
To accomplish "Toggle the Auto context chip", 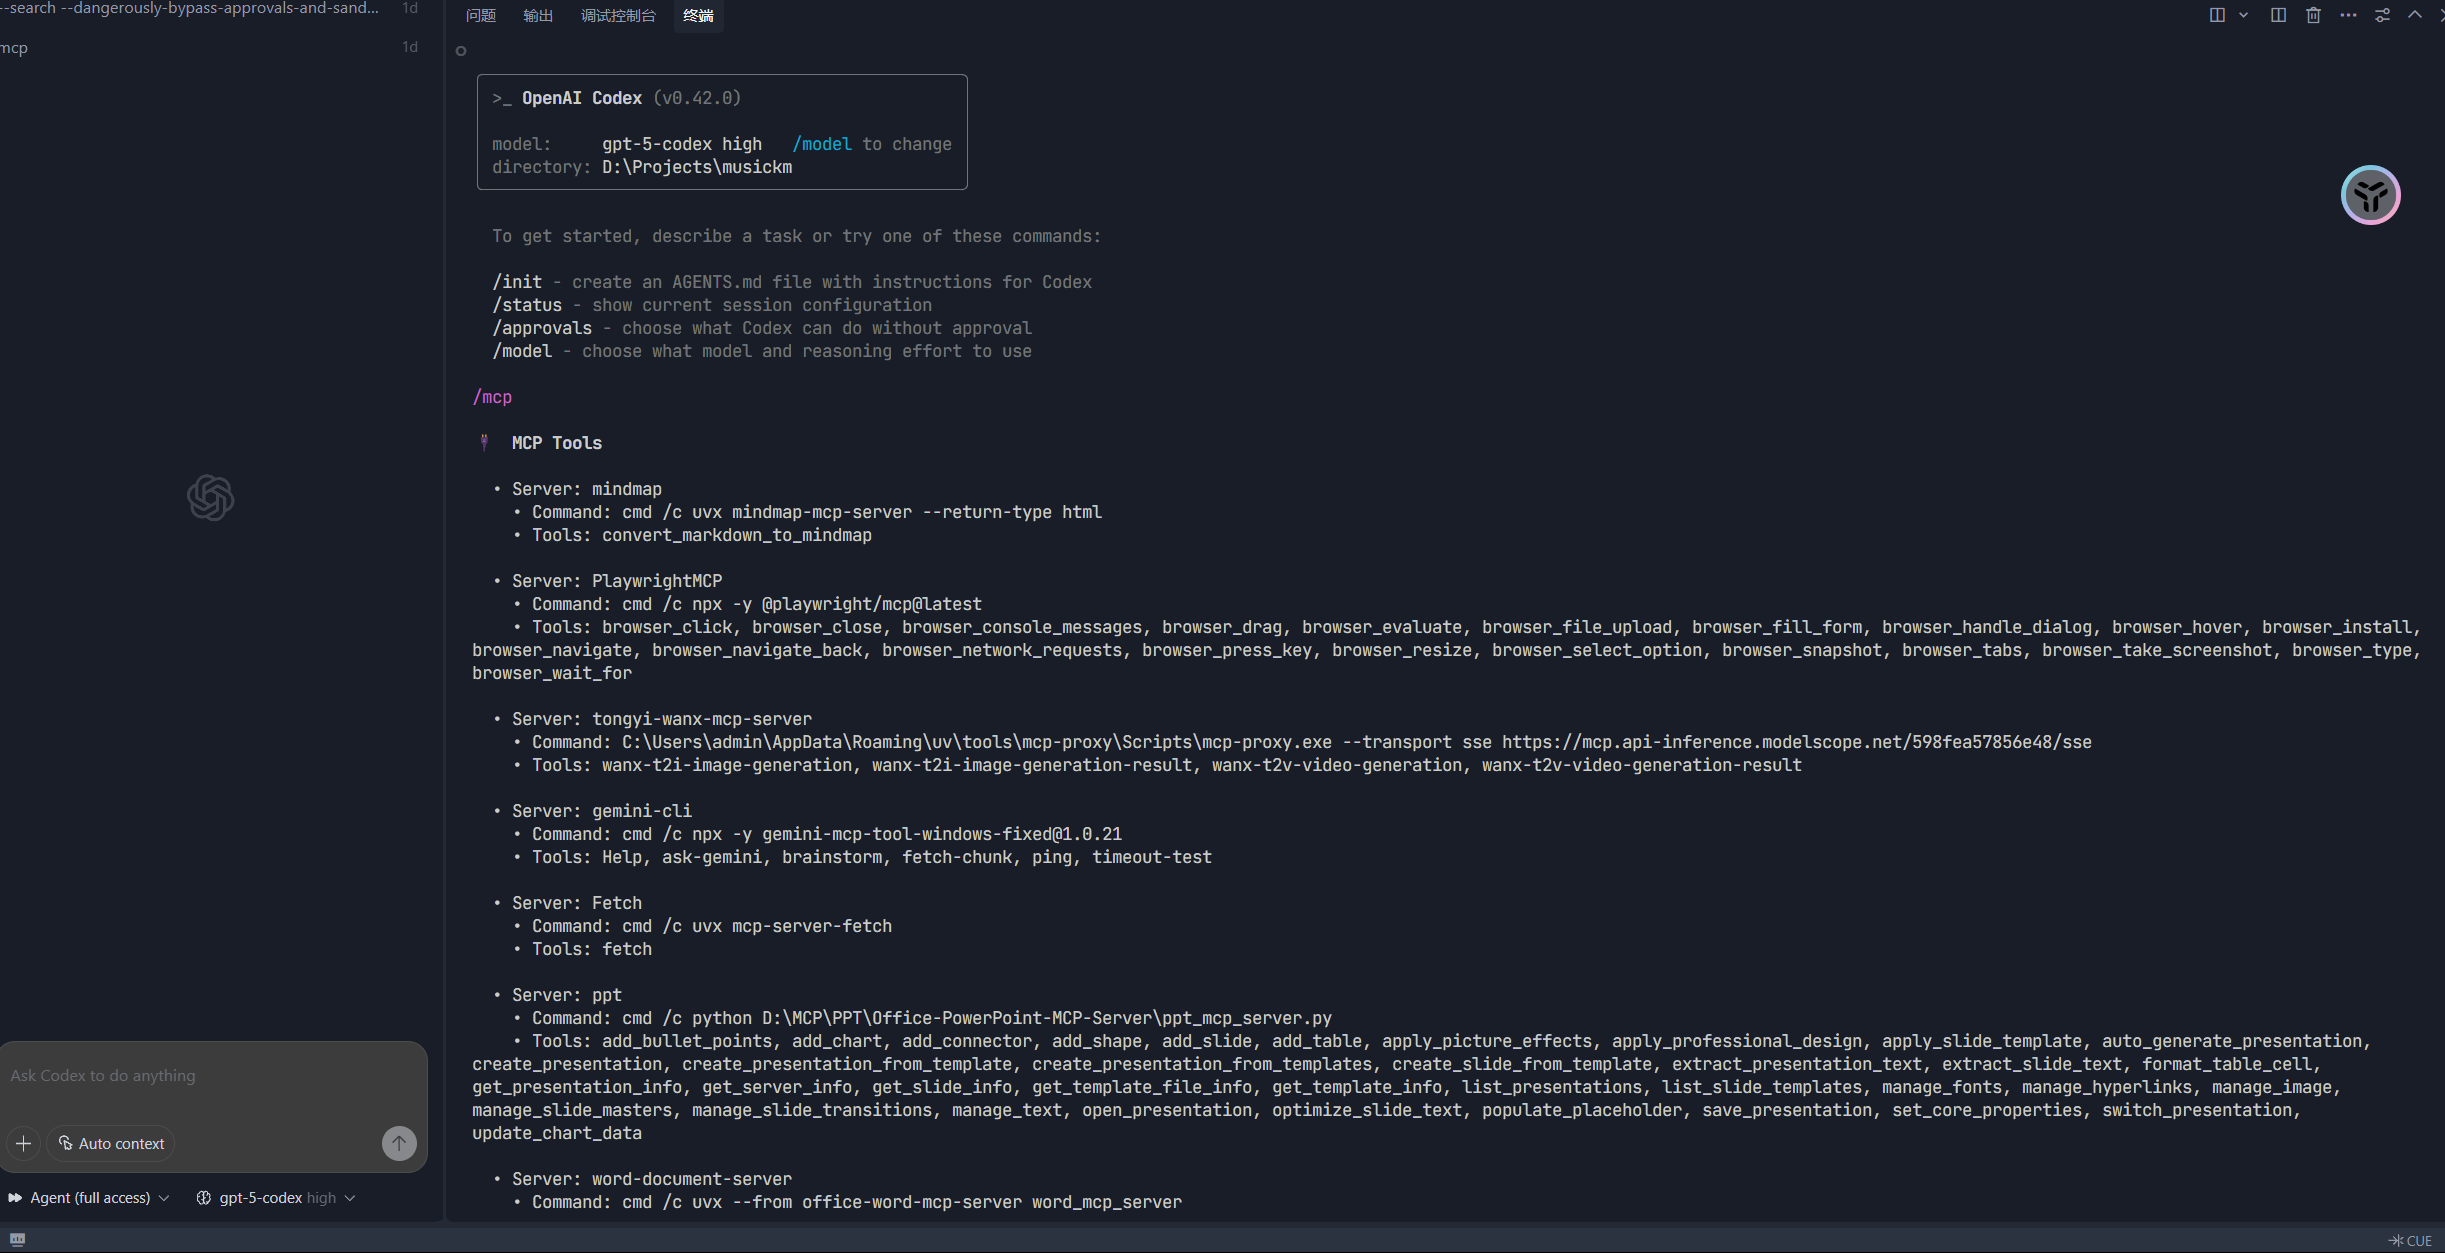I will click(111, 1143).
